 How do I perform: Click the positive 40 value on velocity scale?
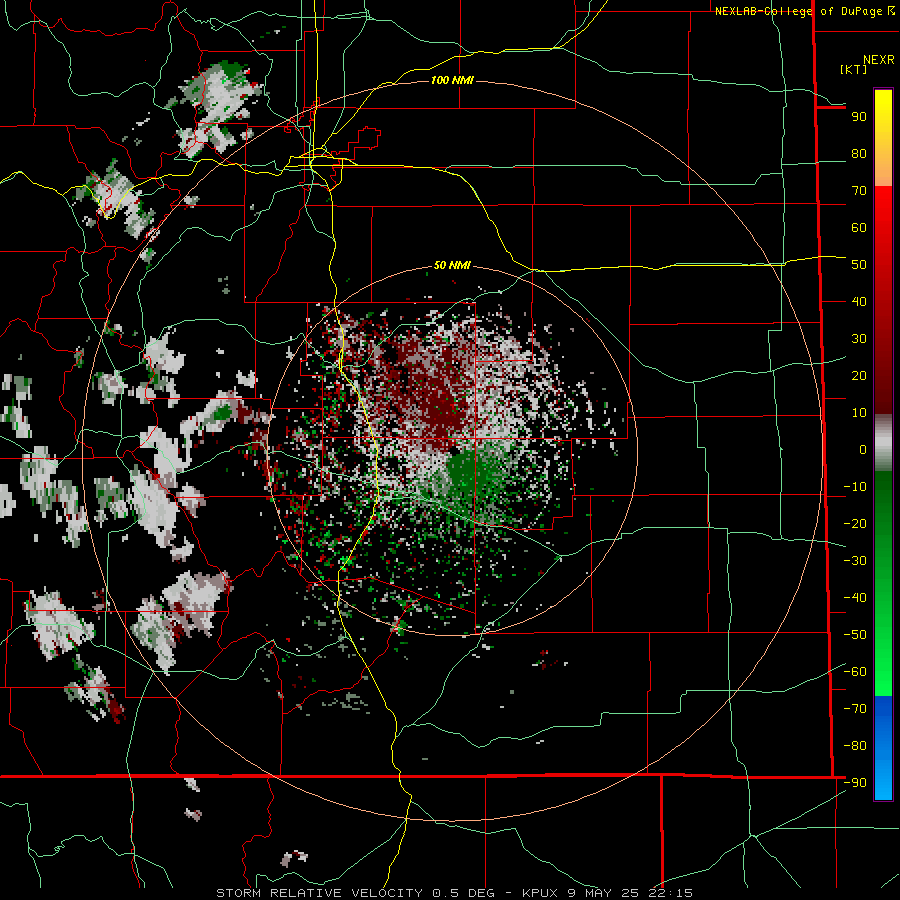[x=859, y=302]
